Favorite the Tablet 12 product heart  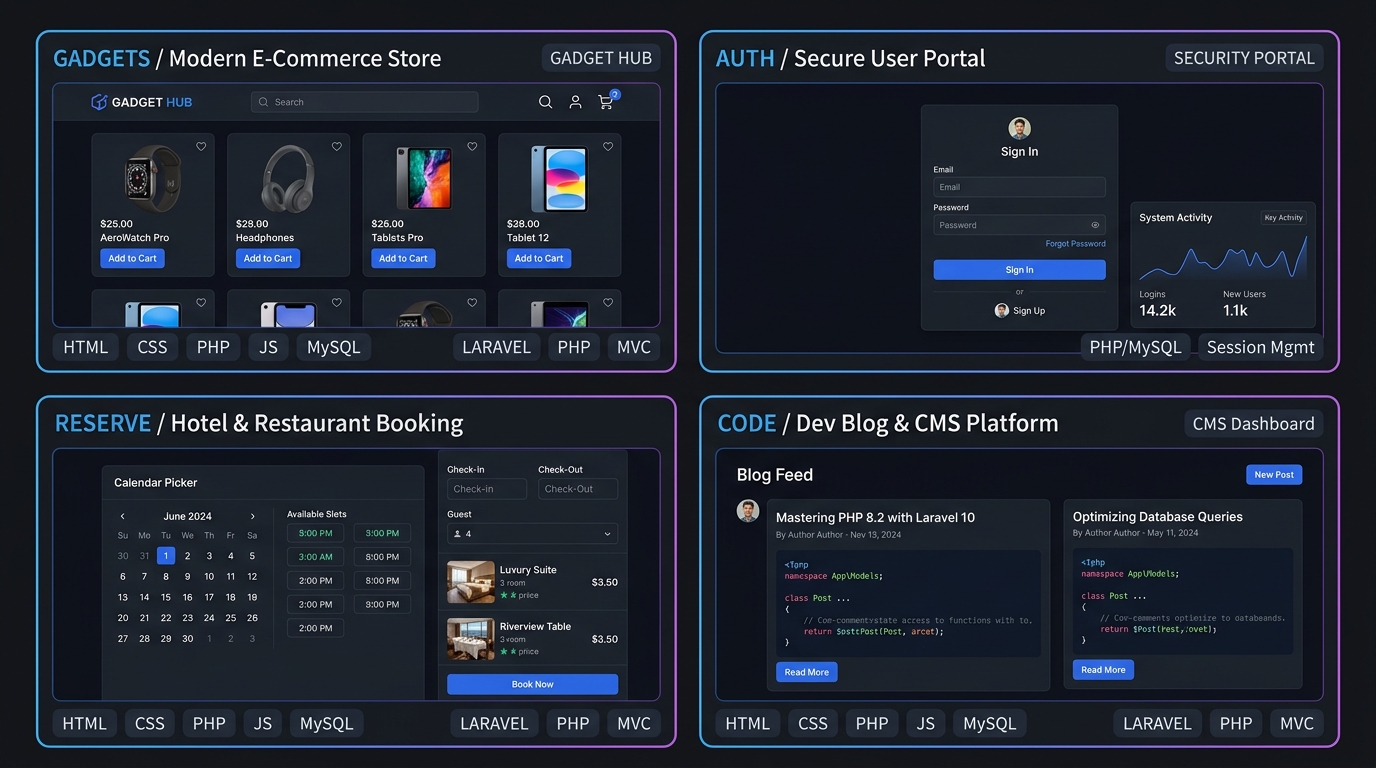[x=608, y=147]
